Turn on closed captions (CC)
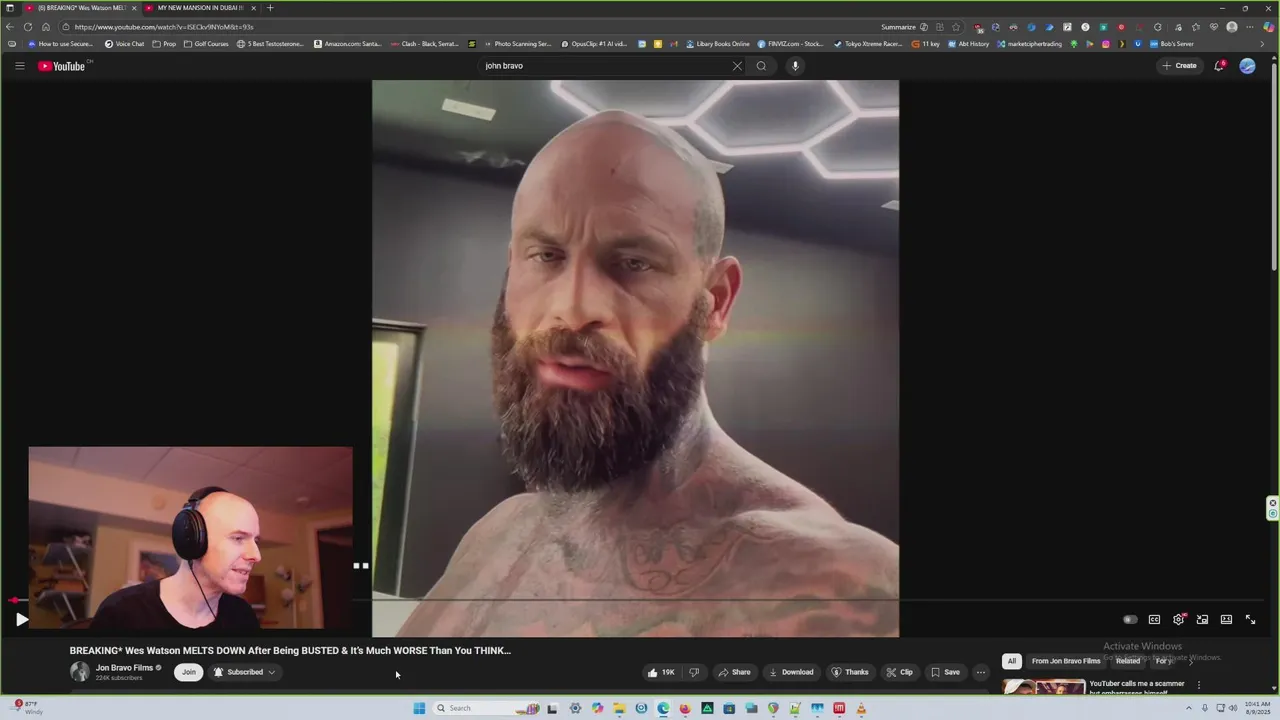 coord(1154,620)
